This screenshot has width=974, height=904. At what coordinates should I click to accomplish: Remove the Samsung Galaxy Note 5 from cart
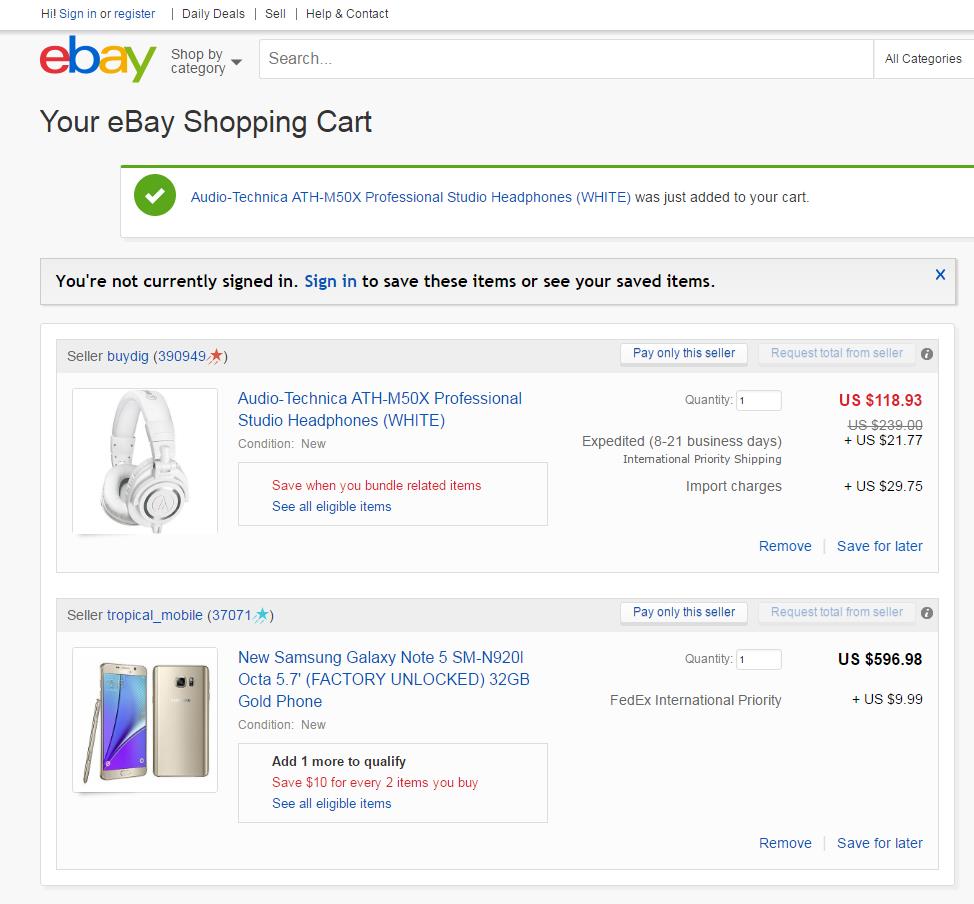click(x=785, y=843)
